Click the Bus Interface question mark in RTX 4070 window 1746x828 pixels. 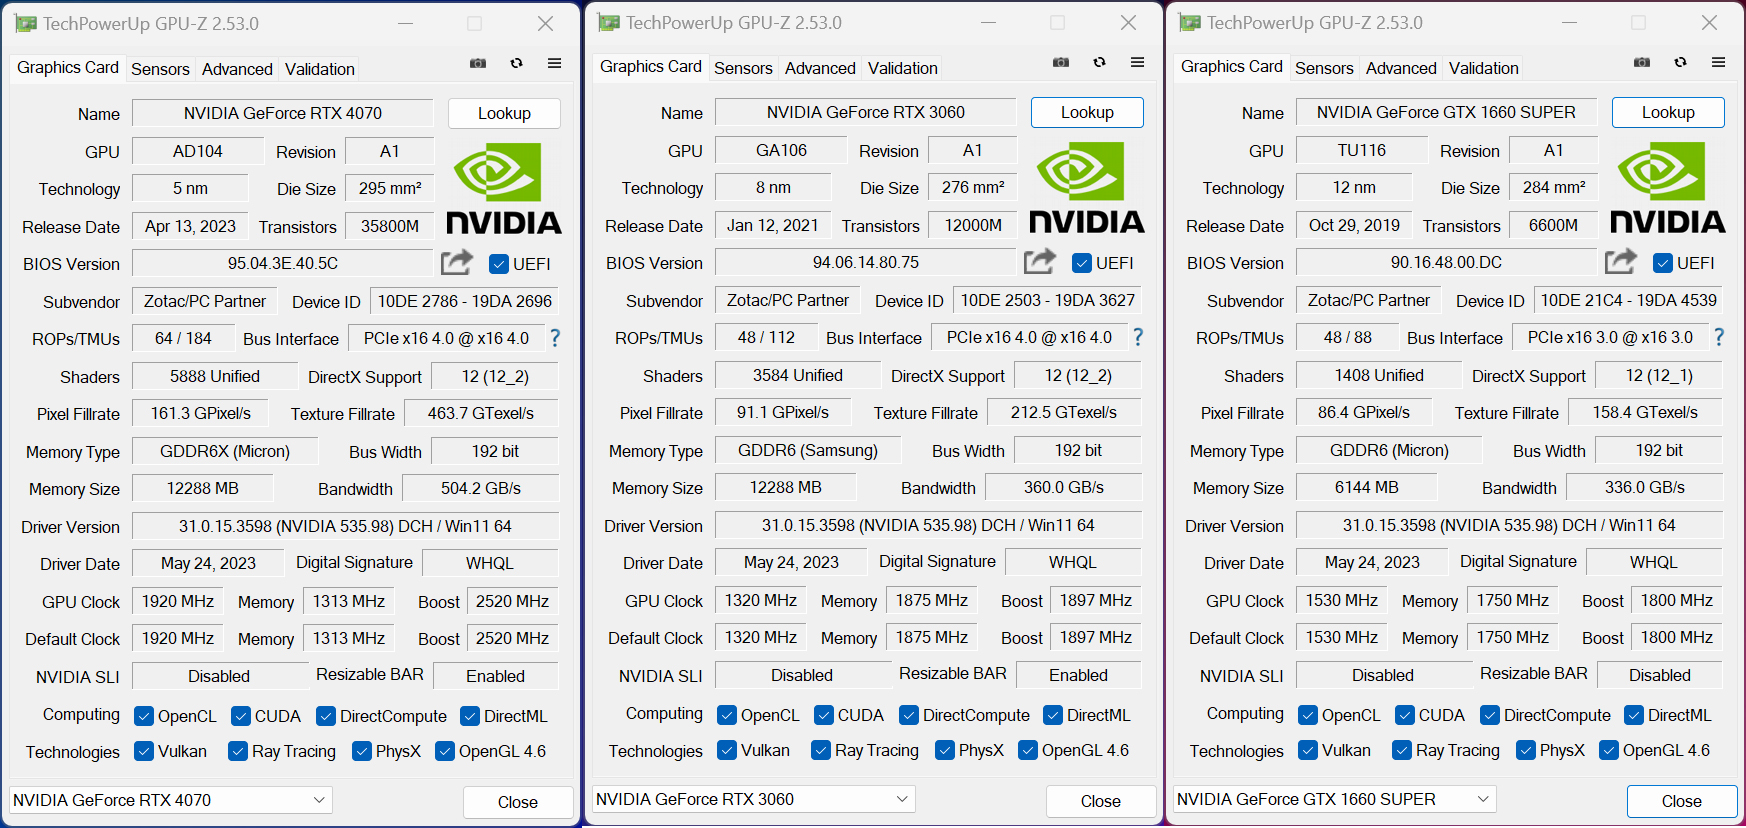[x=555, y=338]
